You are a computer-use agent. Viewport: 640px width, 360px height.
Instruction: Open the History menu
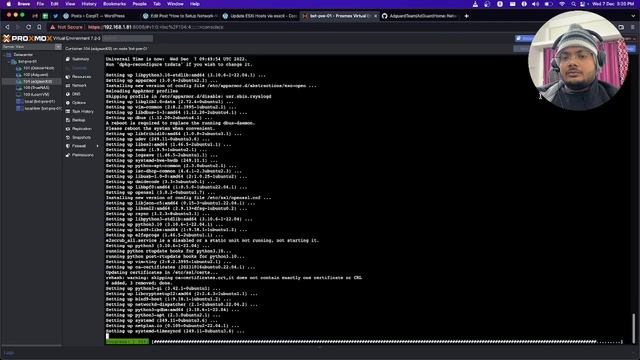point(89,4)
